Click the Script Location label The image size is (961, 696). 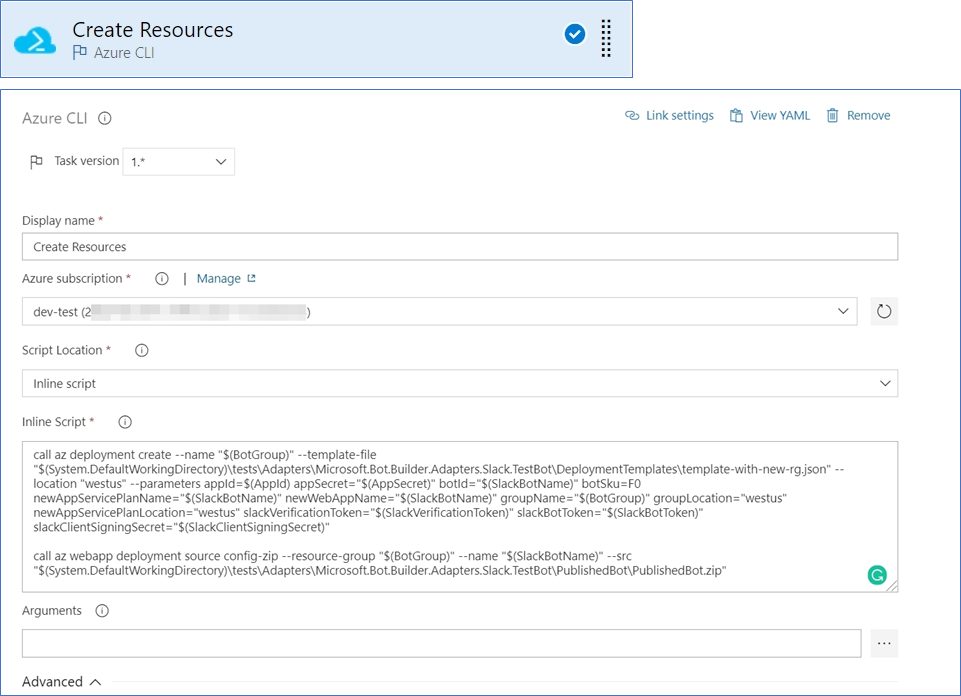62,350
